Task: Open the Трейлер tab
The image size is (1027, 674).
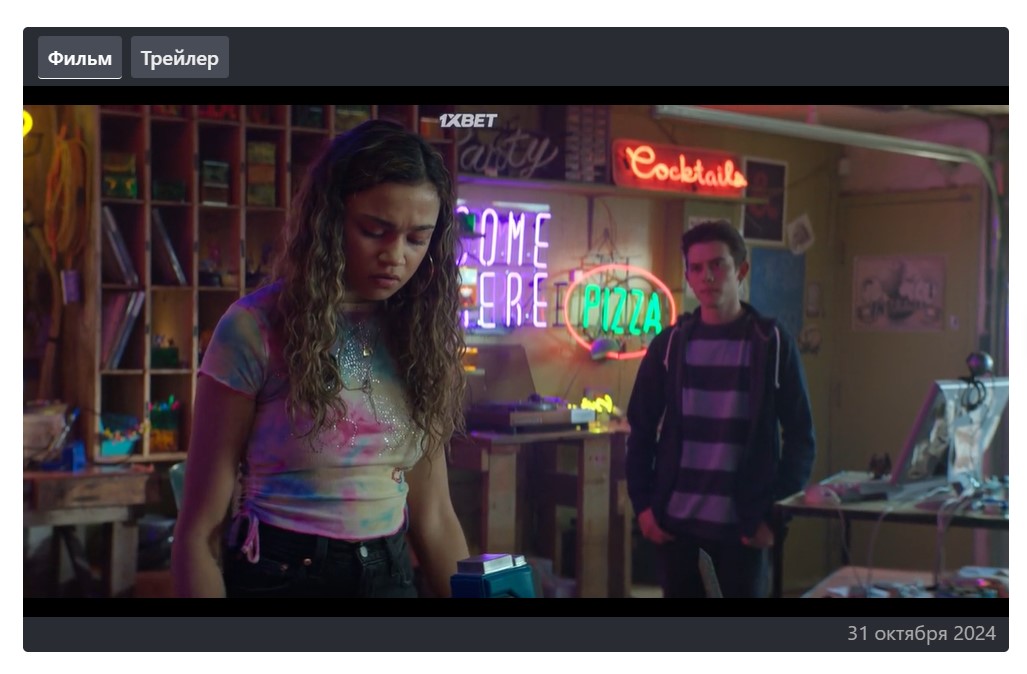Action: click(179, 58)
